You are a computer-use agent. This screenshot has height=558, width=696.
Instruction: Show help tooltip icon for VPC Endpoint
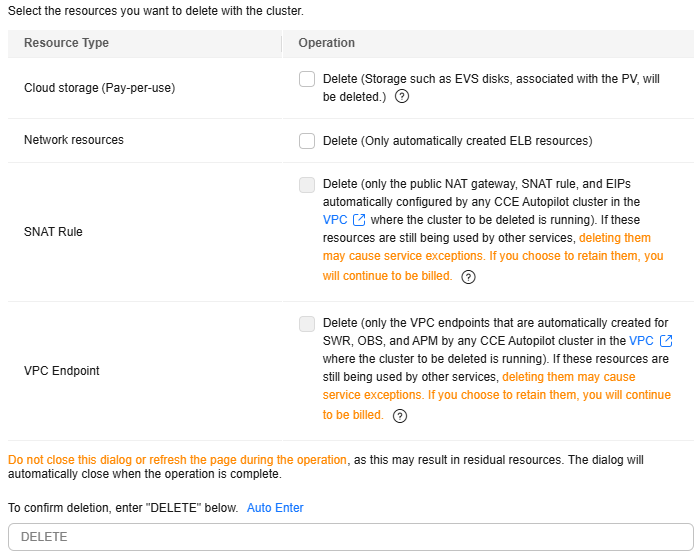400,416
